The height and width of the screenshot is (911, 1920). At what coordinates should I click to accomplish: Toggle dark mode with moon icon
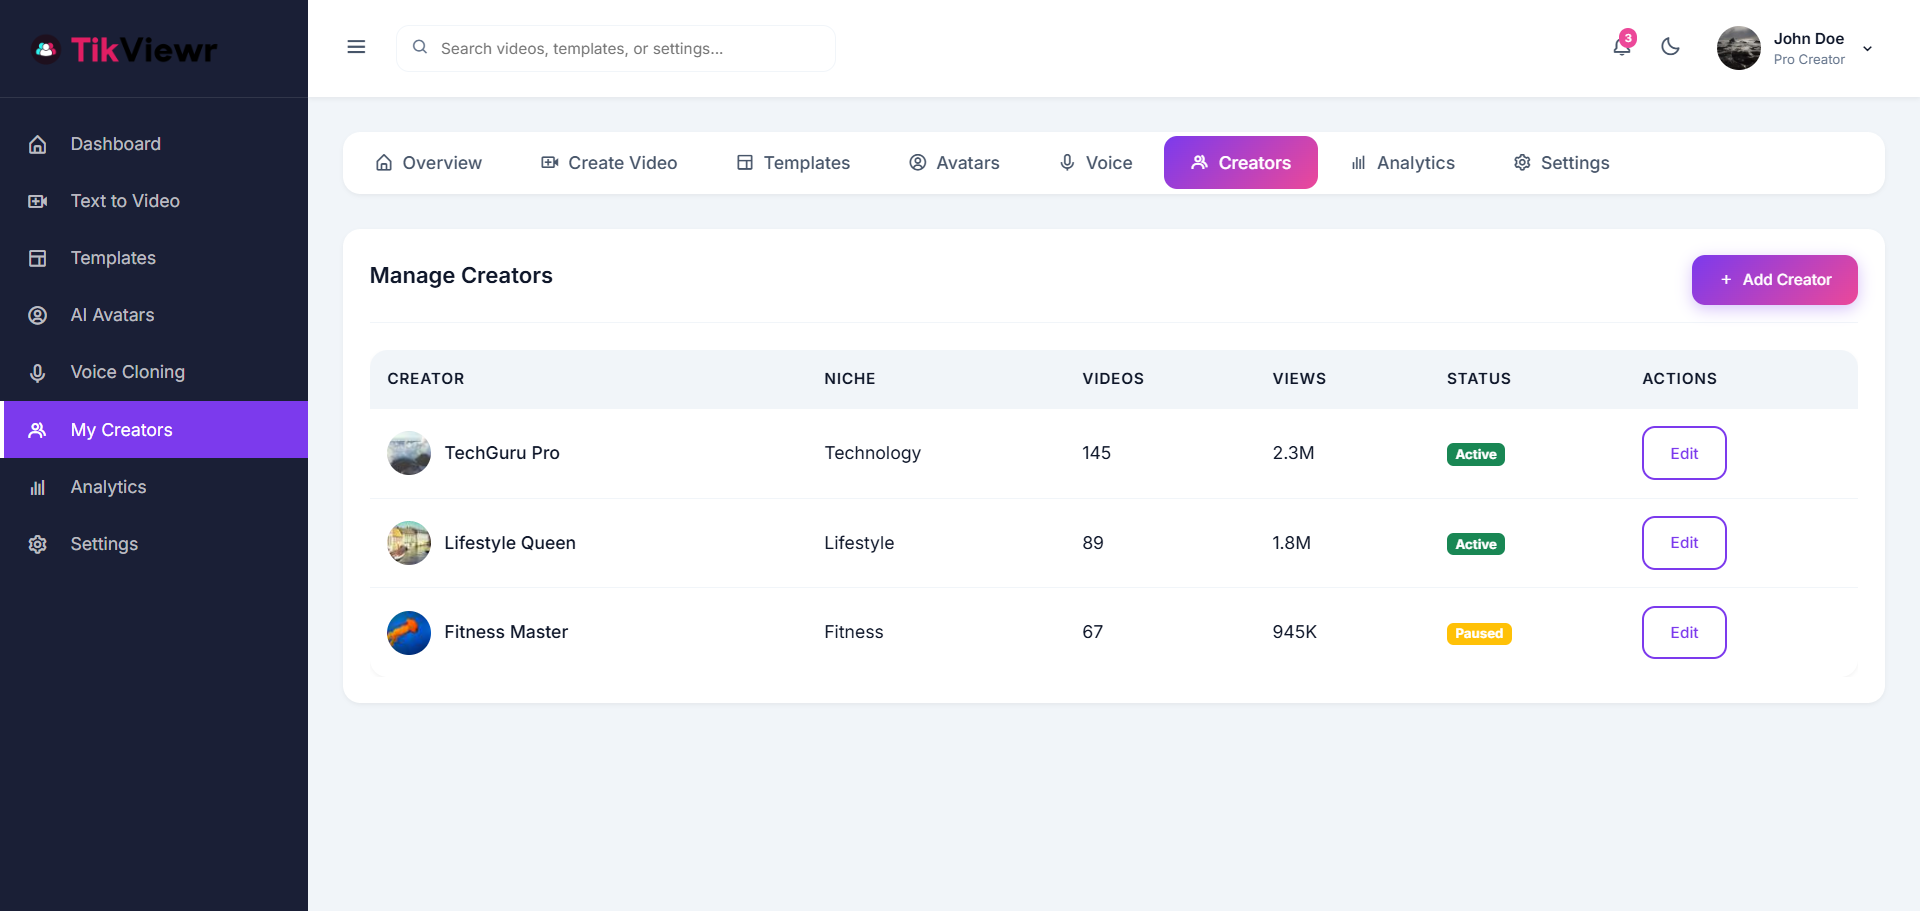coord(1670,47)
